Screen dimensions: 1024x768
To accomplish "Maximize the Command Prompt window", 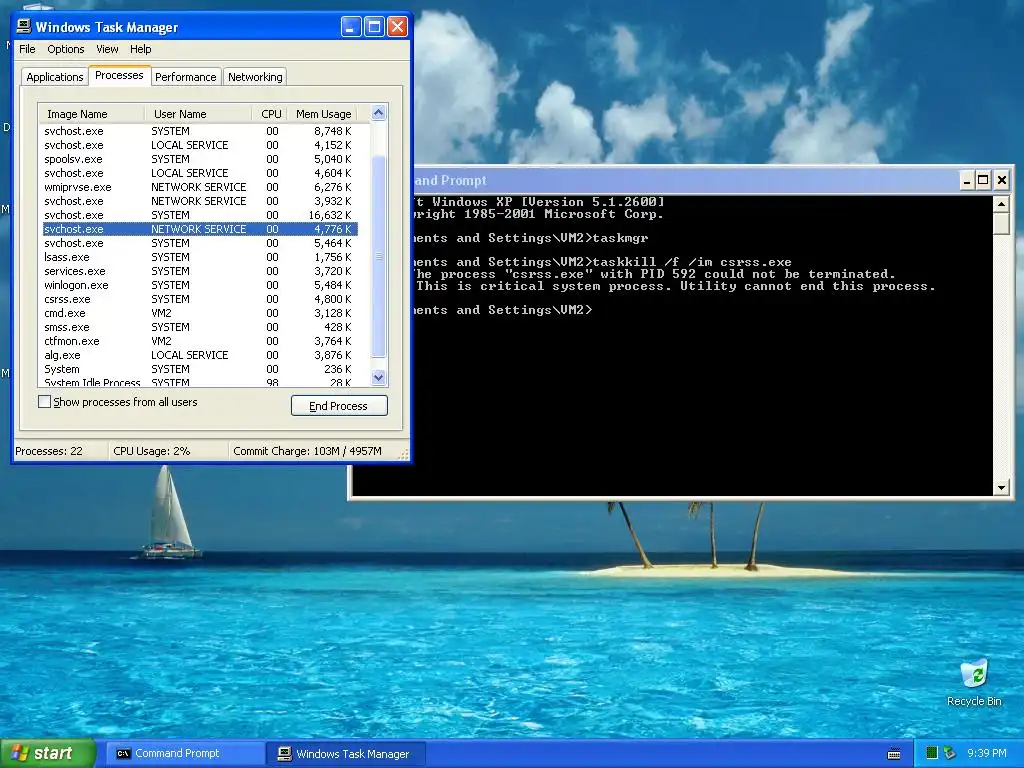I will coord(984,180).
